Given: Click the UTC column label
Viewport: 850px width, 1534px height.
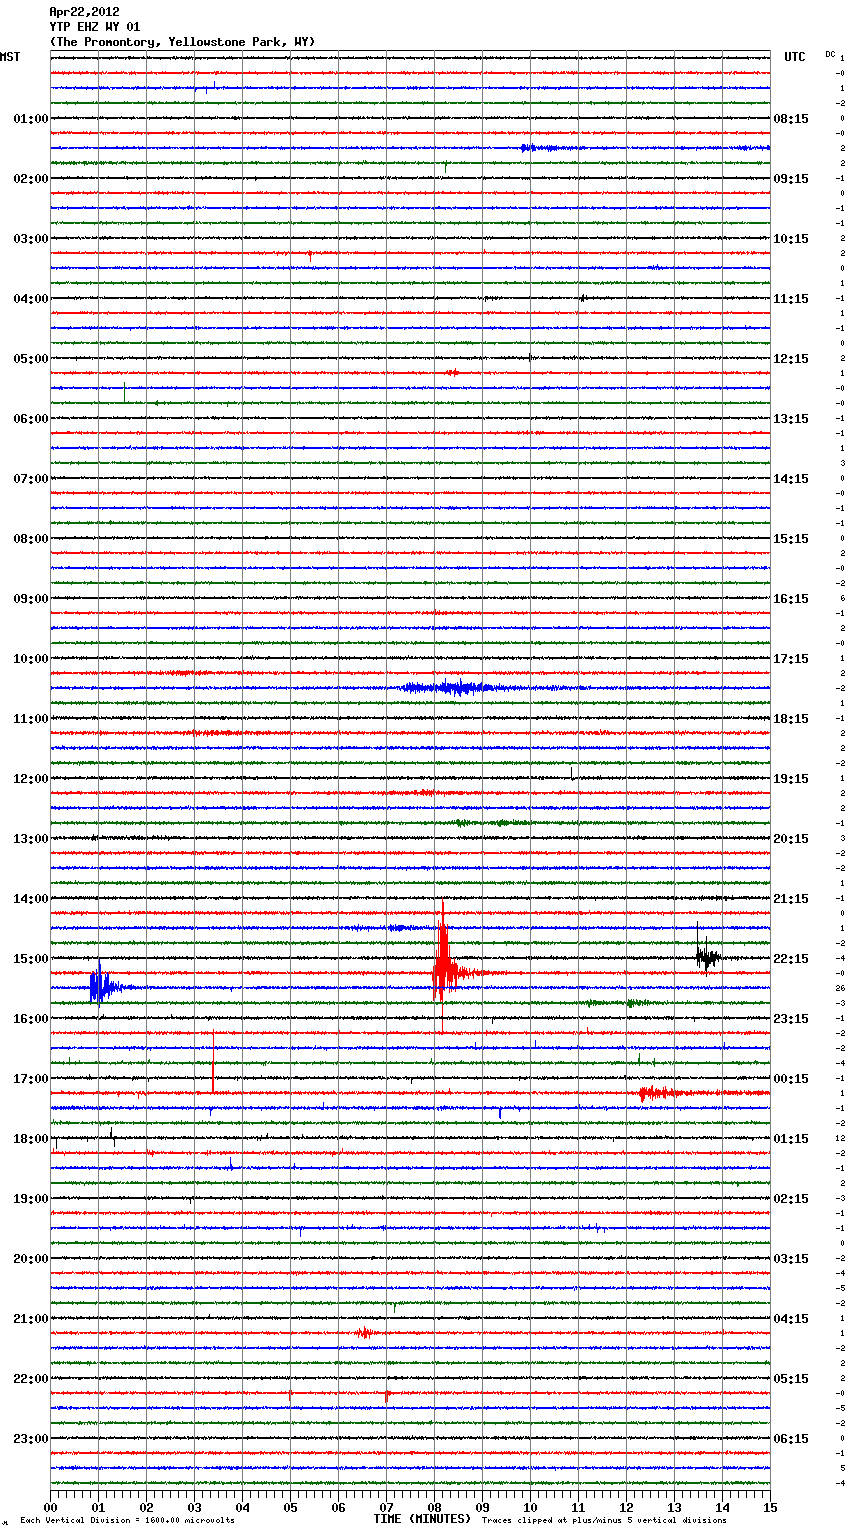Looking at the screenshot, I should 795,57.
